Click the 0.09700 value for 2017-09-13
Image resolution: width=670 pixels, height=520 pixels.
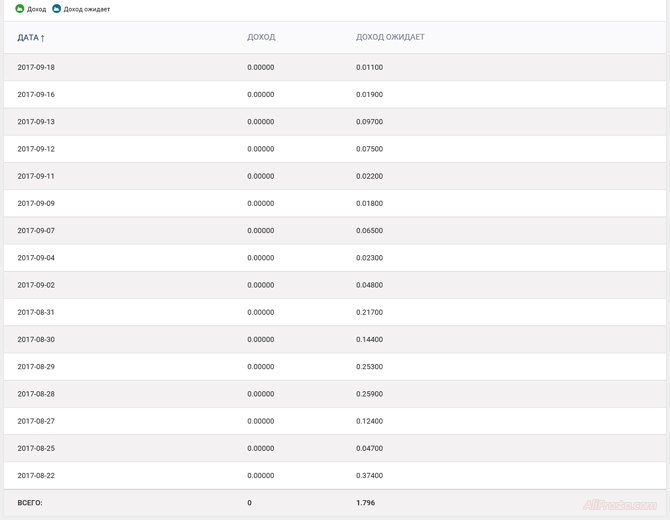click(x=369, y=122)
